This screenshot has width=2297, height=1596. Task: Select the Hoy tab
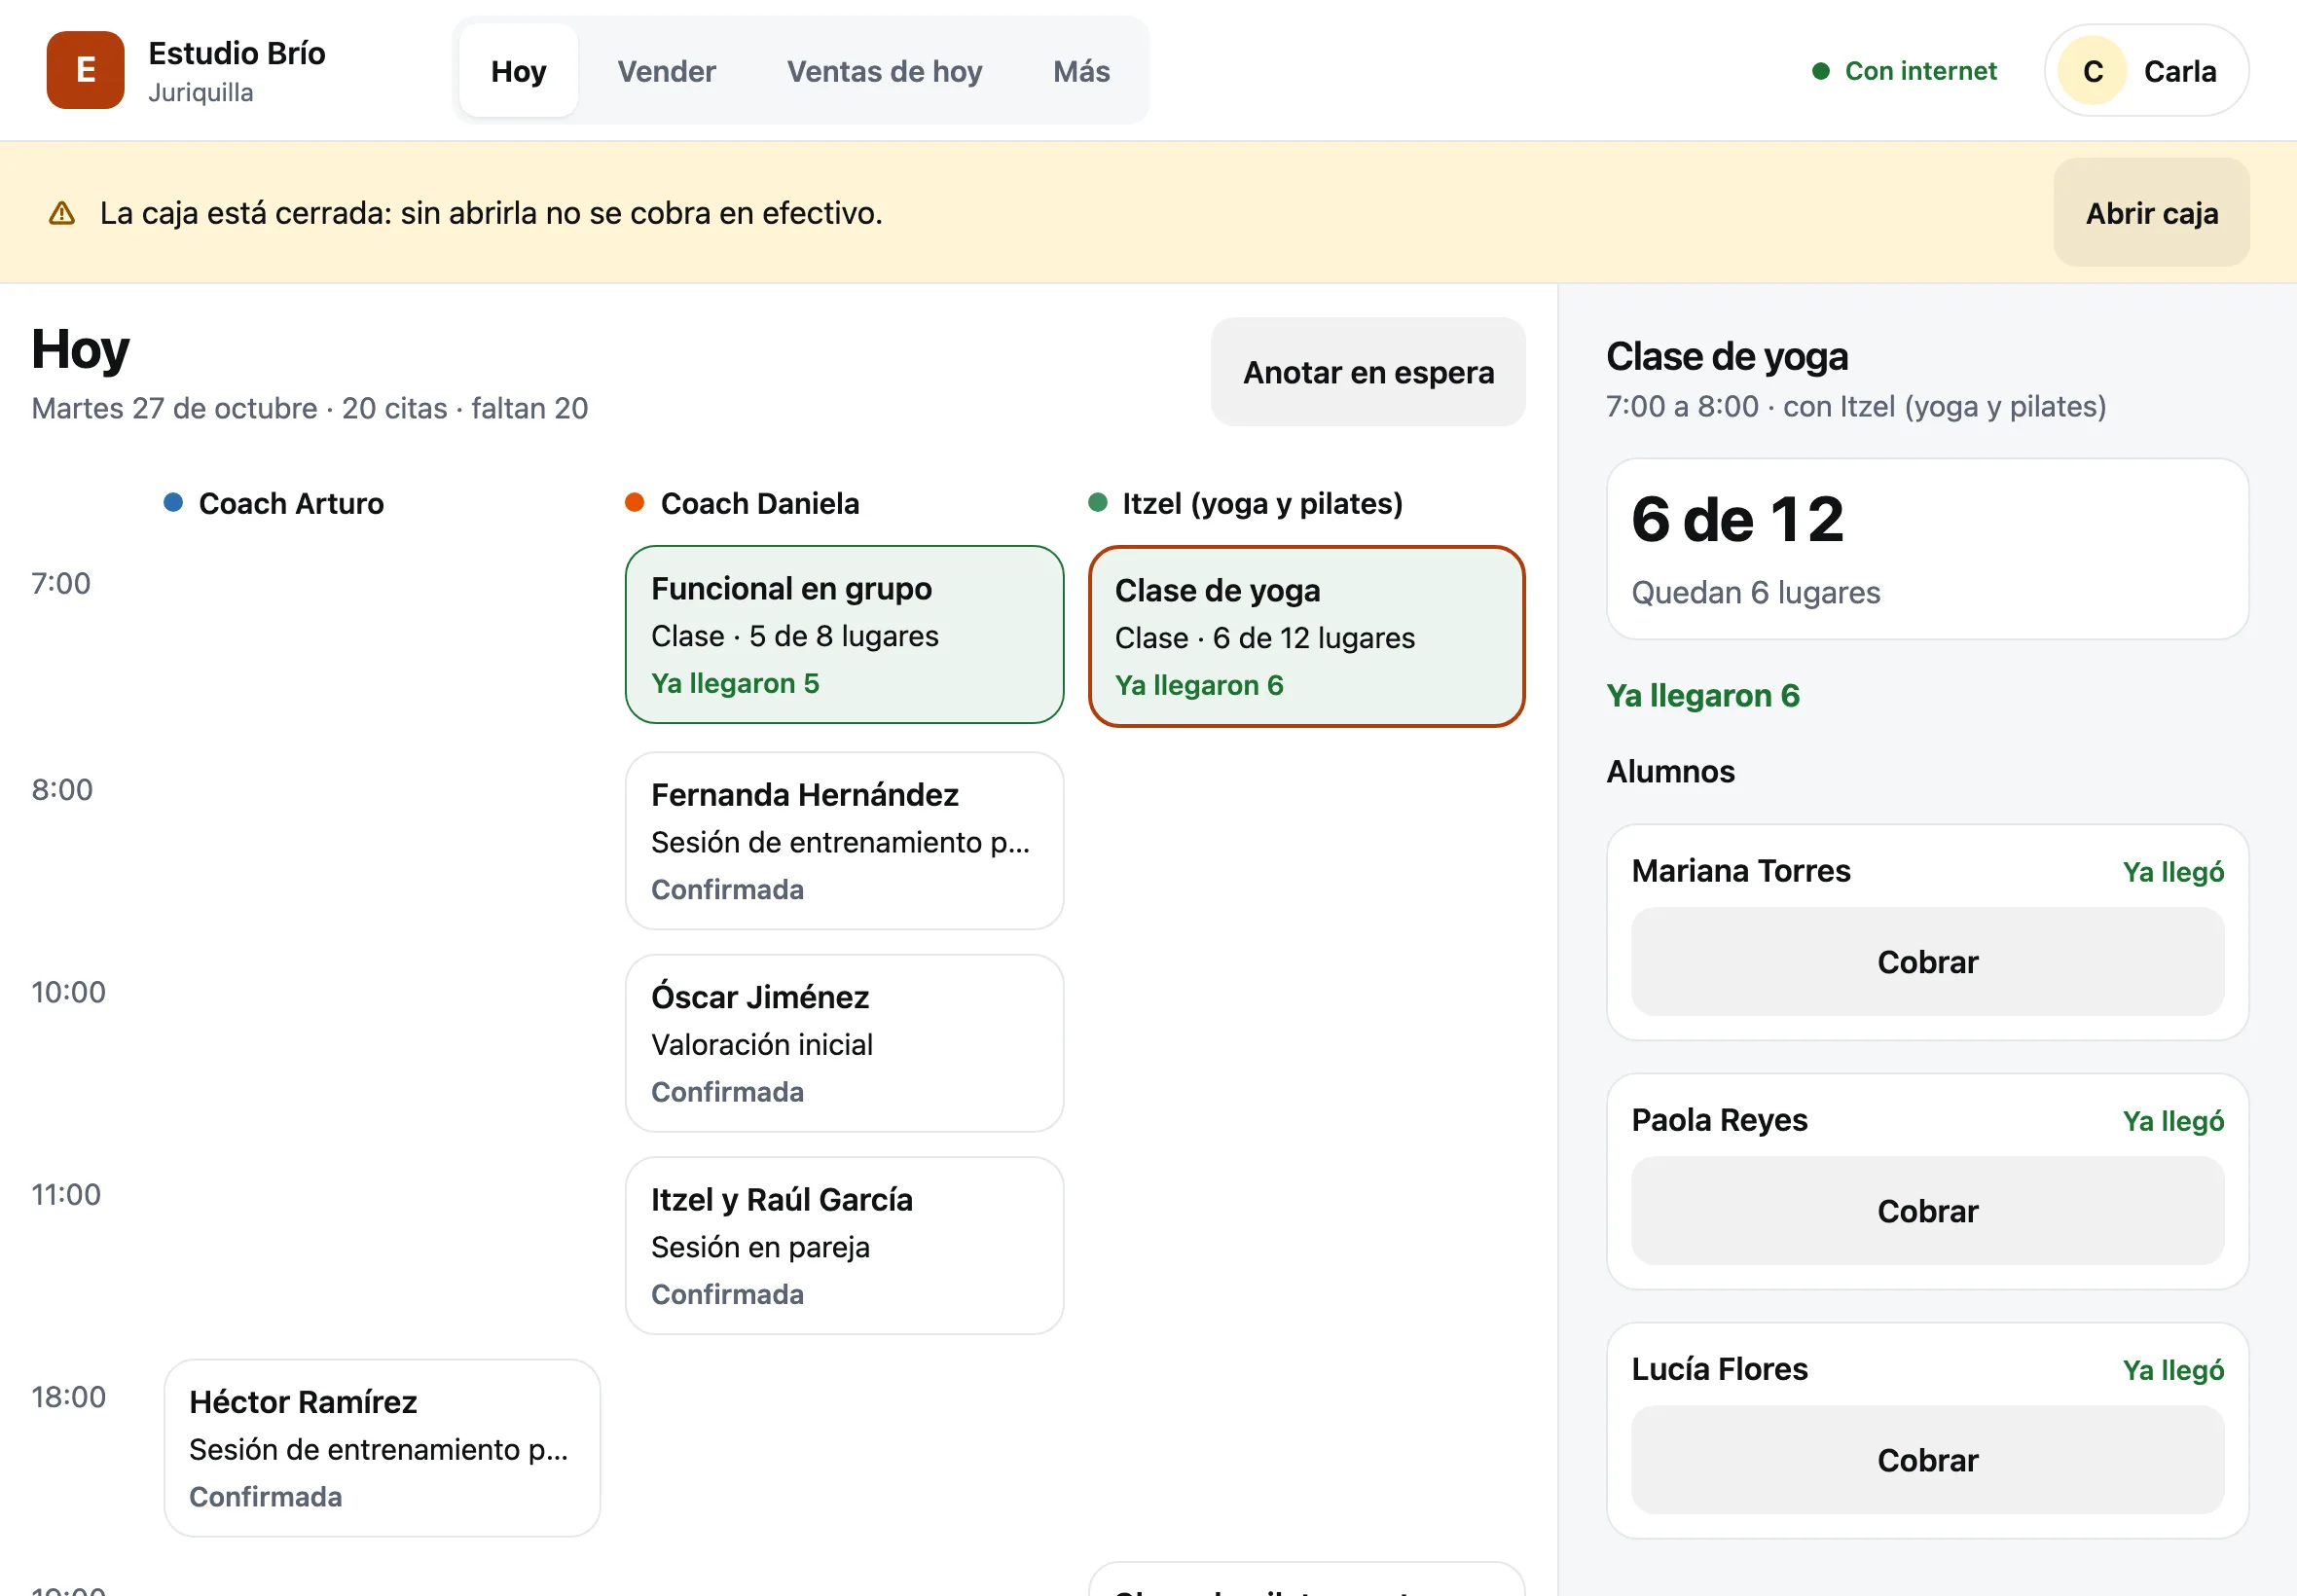click(518, 71)
